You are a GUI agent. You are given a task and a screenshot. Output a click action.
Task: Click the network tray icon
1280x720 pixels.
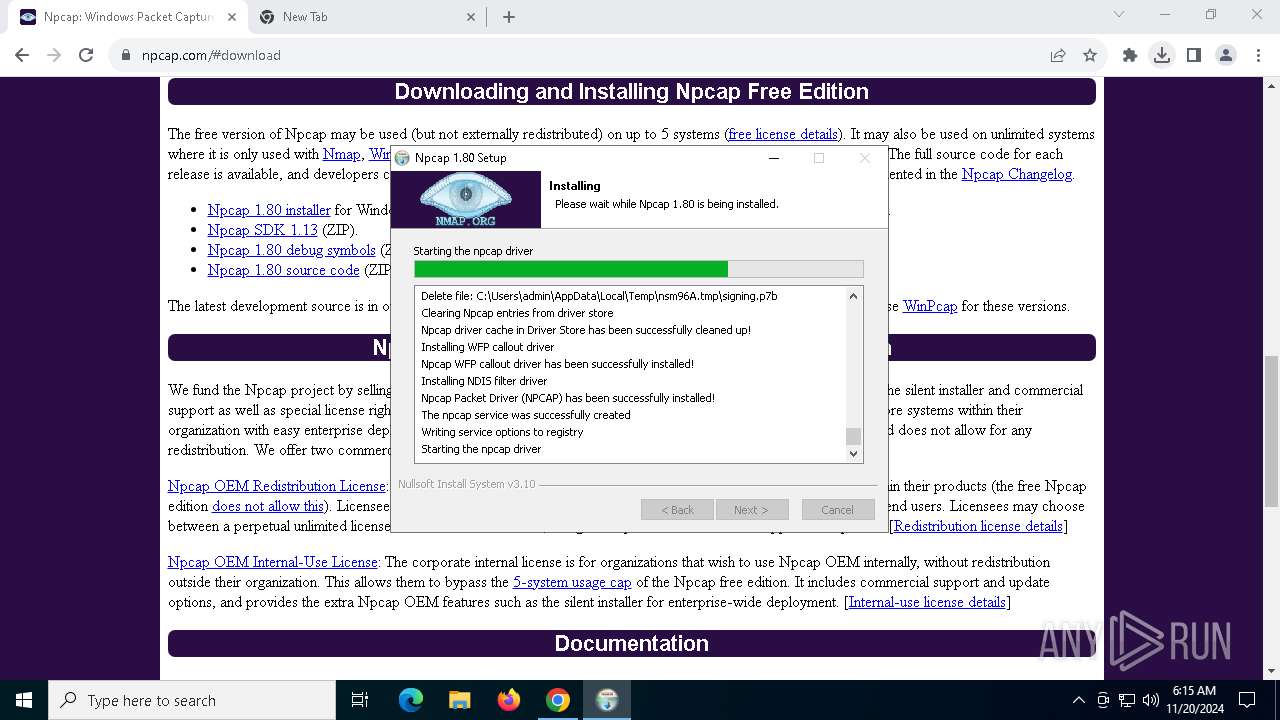coord(1127,700)
